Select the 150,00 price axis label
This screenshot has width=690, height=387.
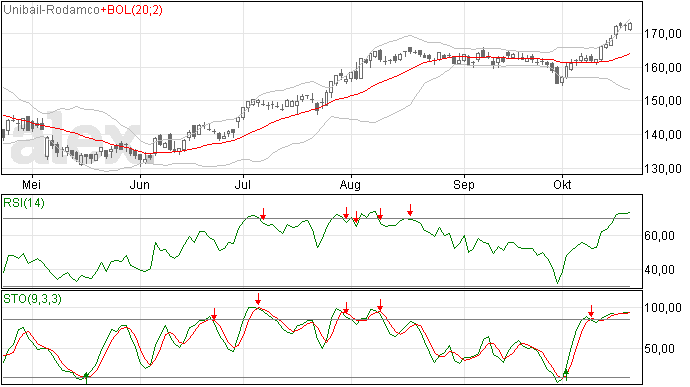(x=663, y=101)
